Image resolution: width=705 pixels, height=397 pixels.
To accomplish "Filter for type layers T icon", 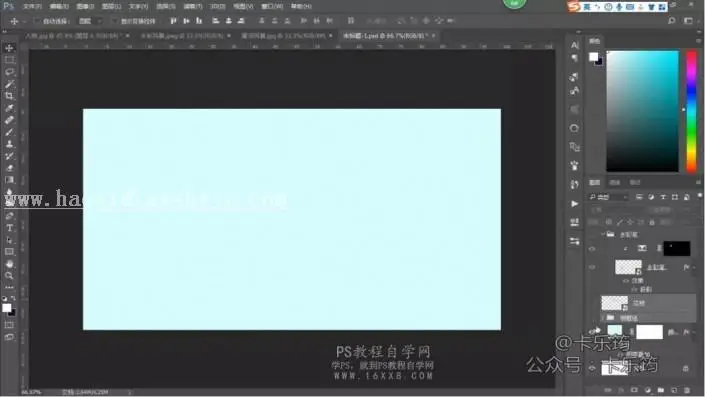I will click(x=663, y=197).
